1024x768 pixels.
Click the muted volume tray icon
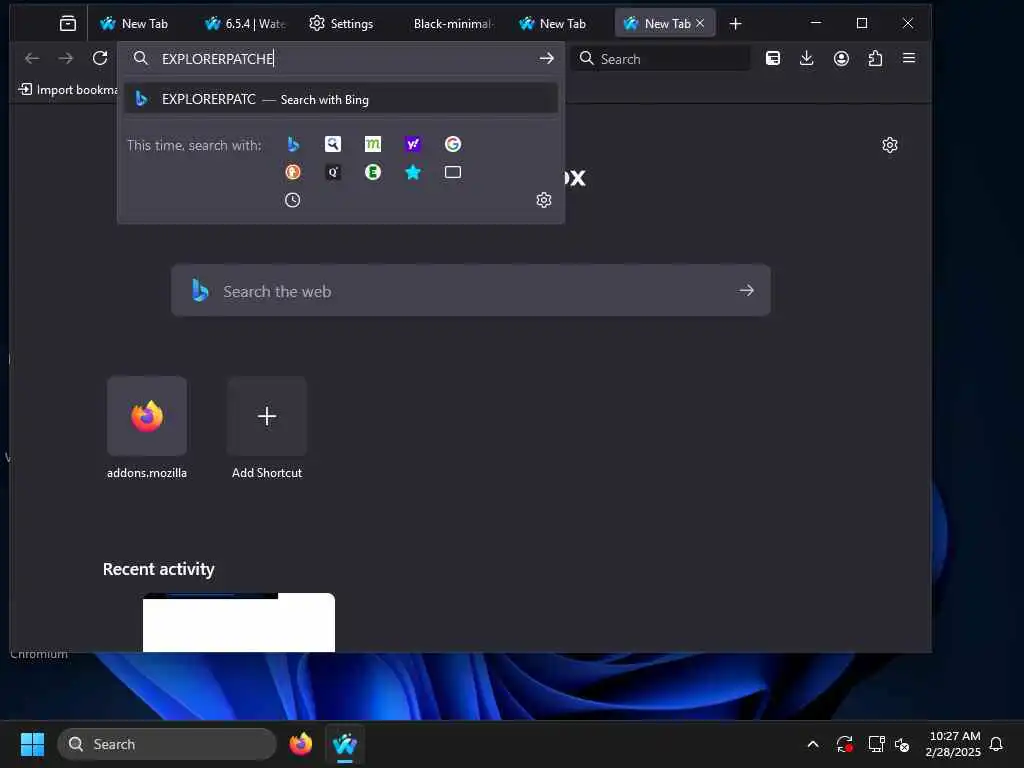903,744
